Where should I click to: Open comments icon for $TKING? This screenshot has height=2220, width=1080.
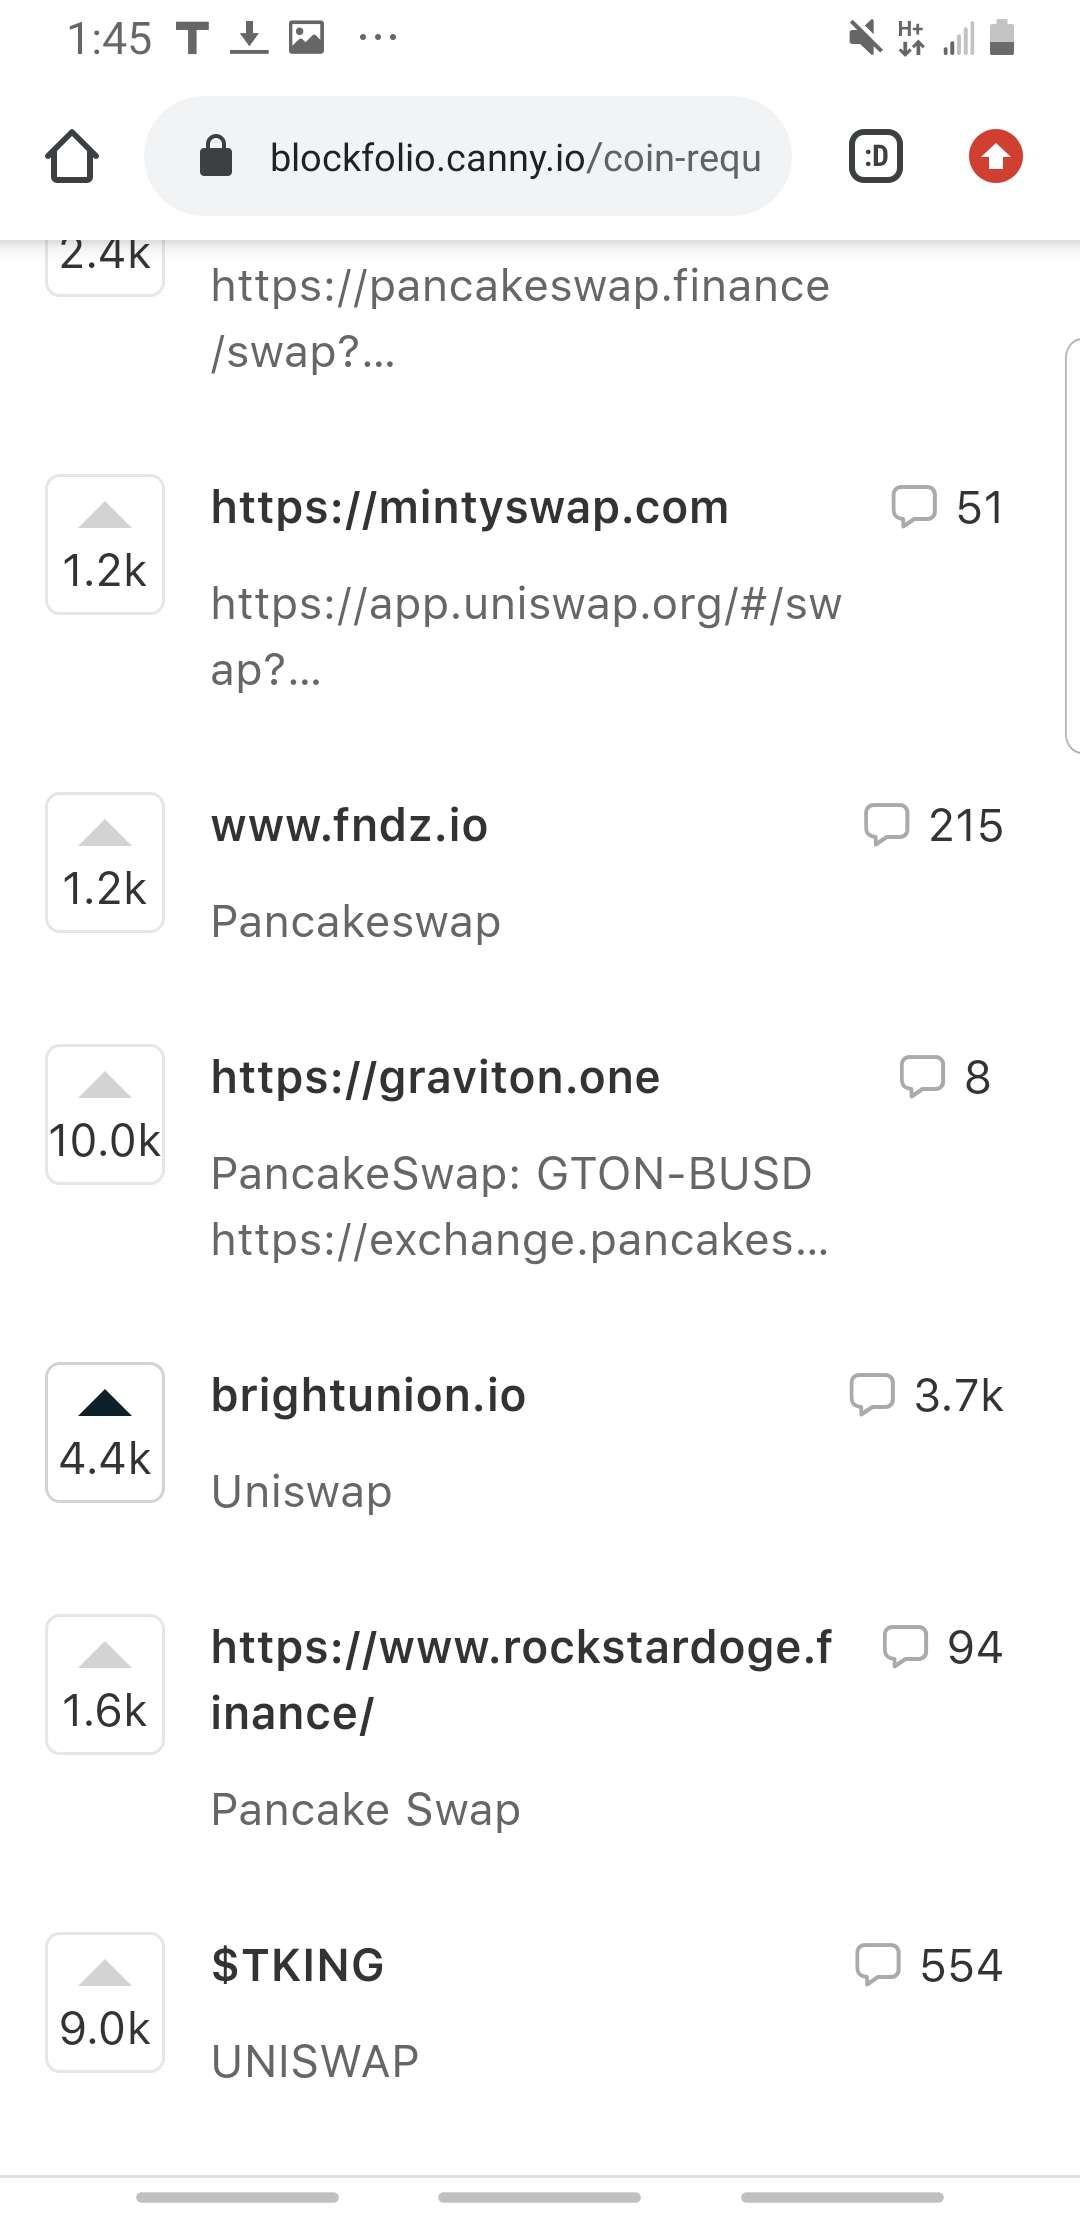point(929,1966)
